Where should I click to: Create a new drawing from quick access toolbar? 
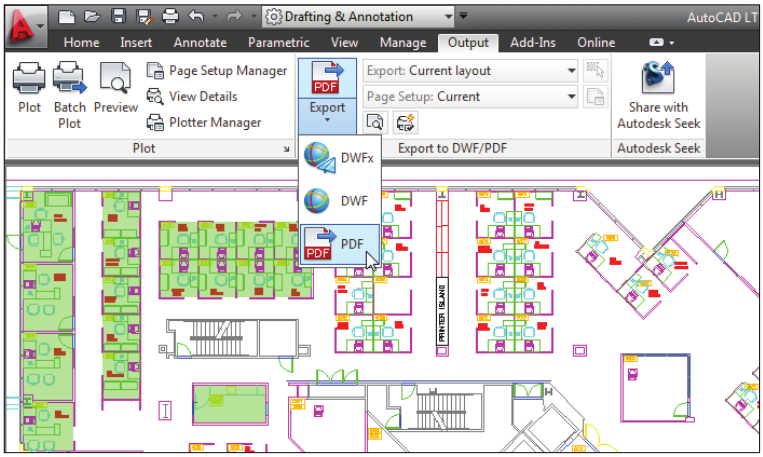click(66, 17)
